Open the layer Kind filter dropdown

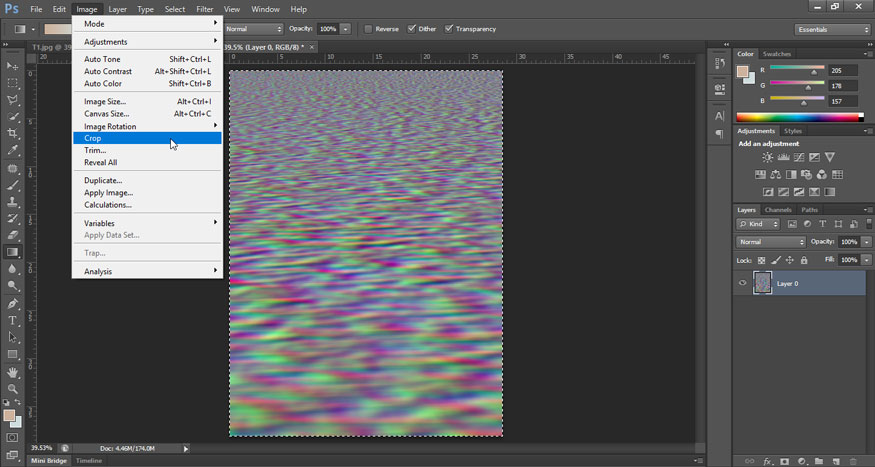(757, 224)
